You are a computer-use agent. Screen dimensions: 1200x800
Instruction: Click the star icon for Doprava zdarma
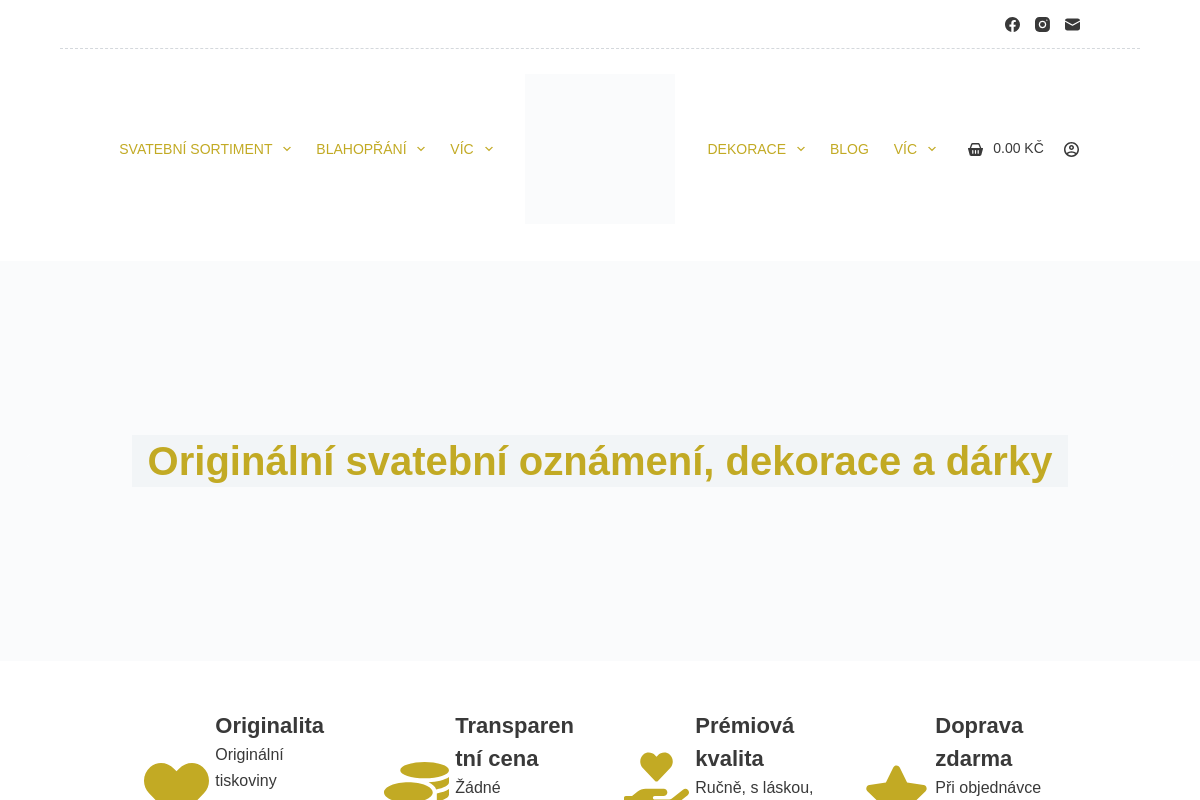896,783
